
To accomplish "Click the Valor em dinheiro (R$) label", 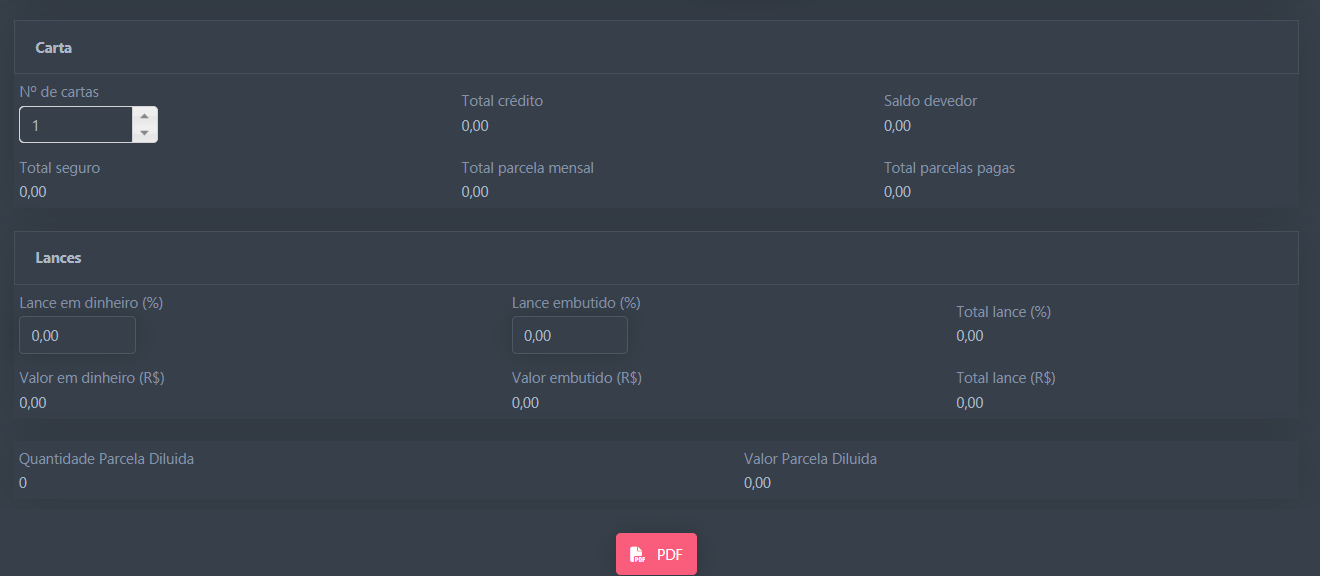I will [92, 378].
